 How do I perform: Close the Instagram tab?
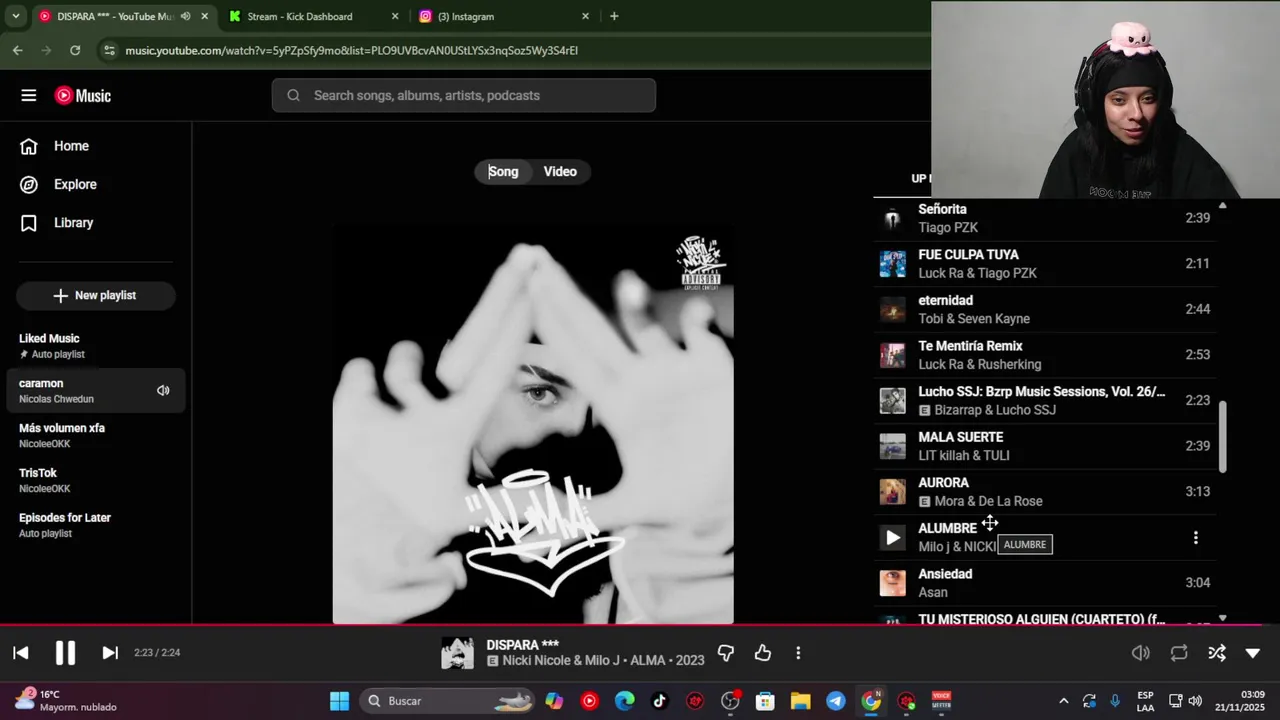[586, 16]
